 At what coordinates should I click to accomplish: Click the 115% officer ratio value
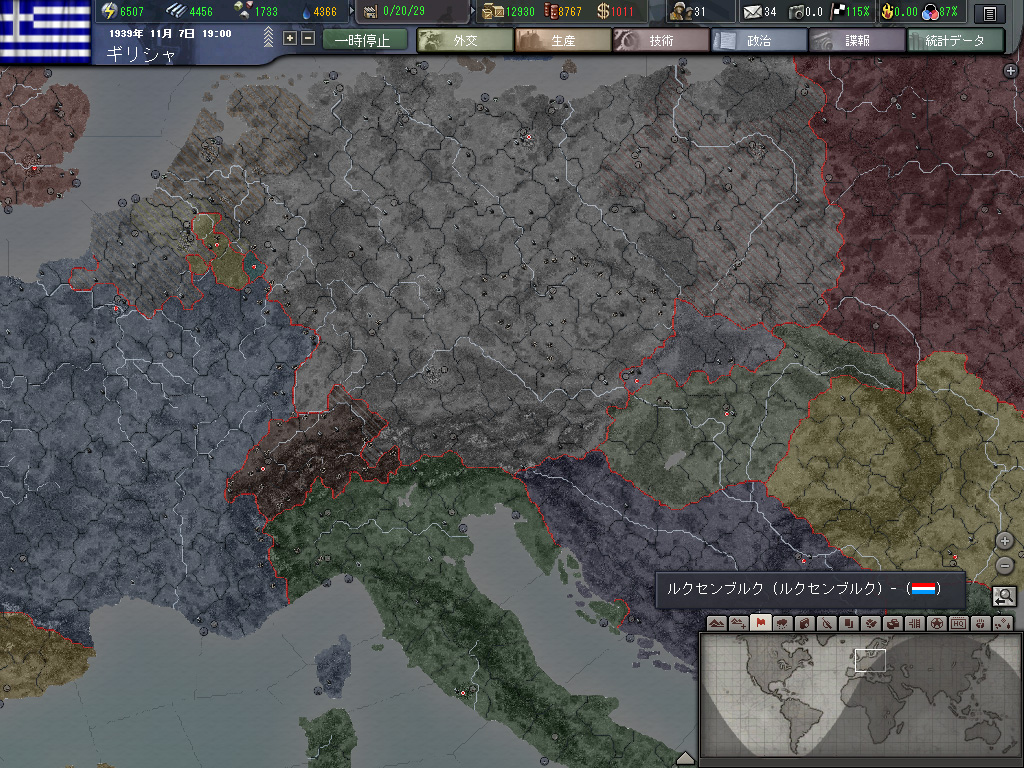(x=857, y=12)
